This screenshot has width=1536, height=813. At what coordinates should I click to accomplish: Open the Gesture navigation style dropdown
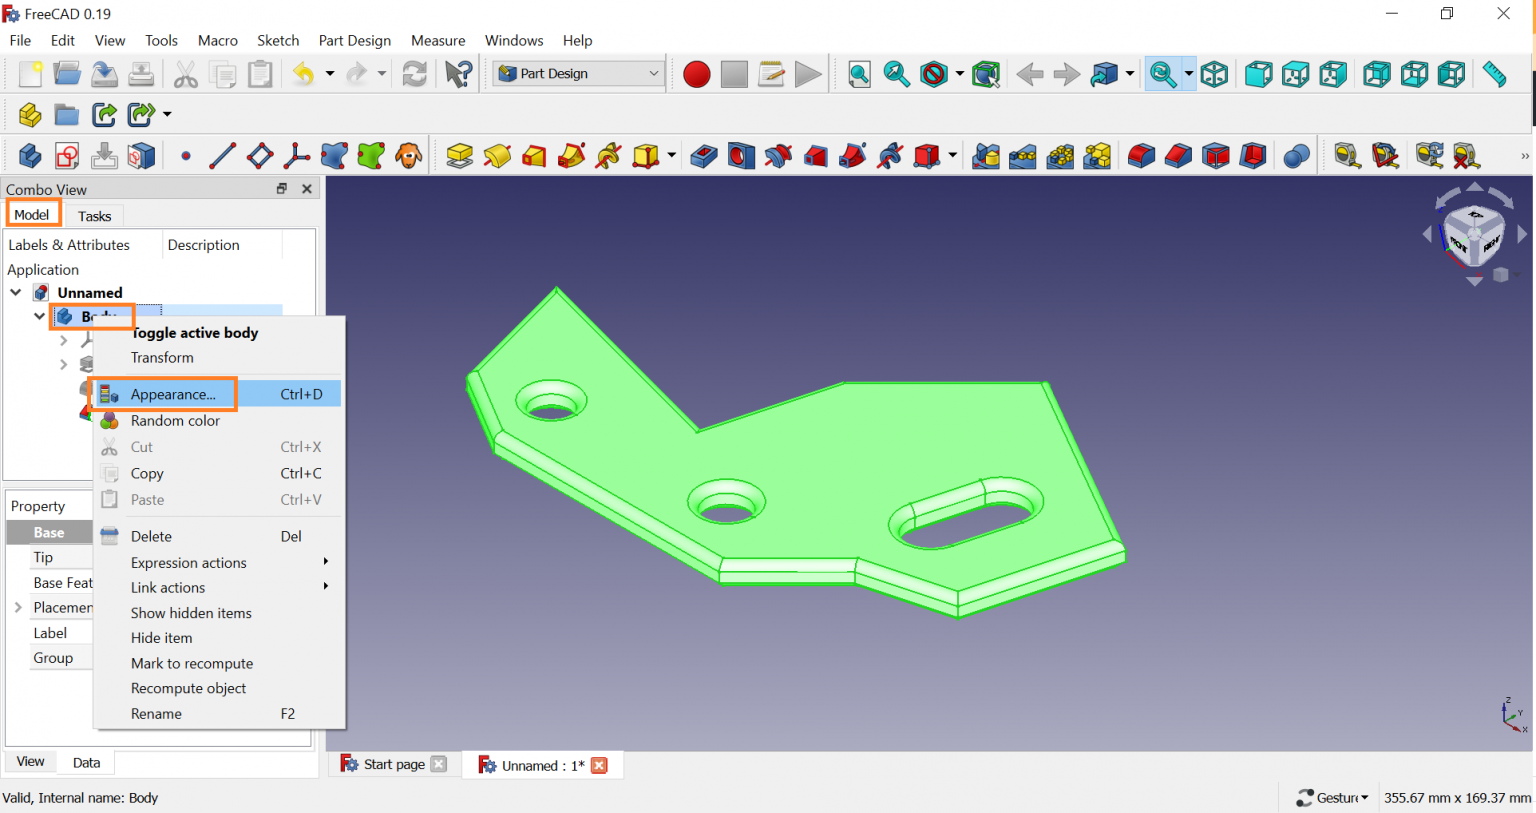pyautogui.click(x=1333, y=797)
